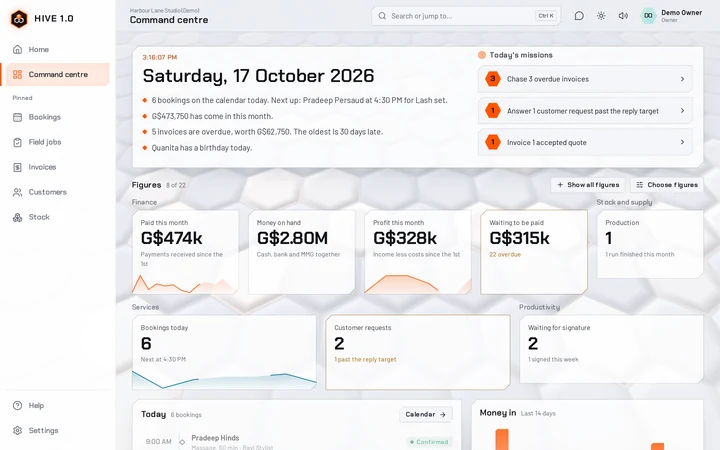This screenshot has width=720, height=450.
Task: Click the Saturday, 17 October 2026 heading
Action: pyautogui.click(x=258, y=76)
